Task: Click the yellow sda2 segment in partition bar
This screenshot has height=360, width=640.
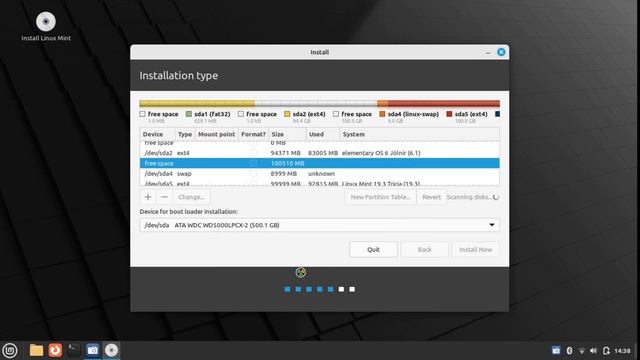Action: [x=197, y=104]
